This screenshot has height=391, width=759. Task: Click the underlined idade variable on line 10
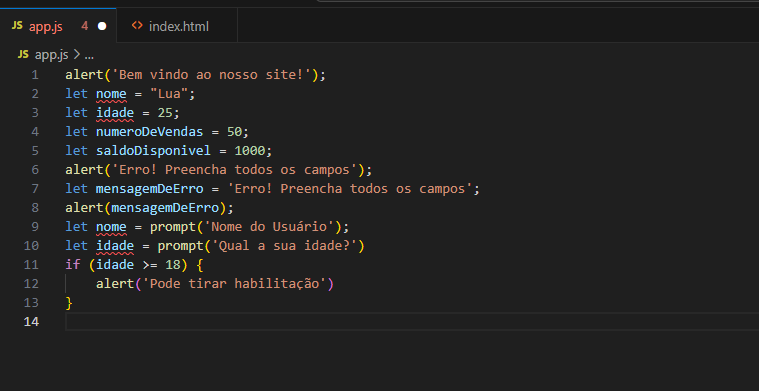(115, 246)
